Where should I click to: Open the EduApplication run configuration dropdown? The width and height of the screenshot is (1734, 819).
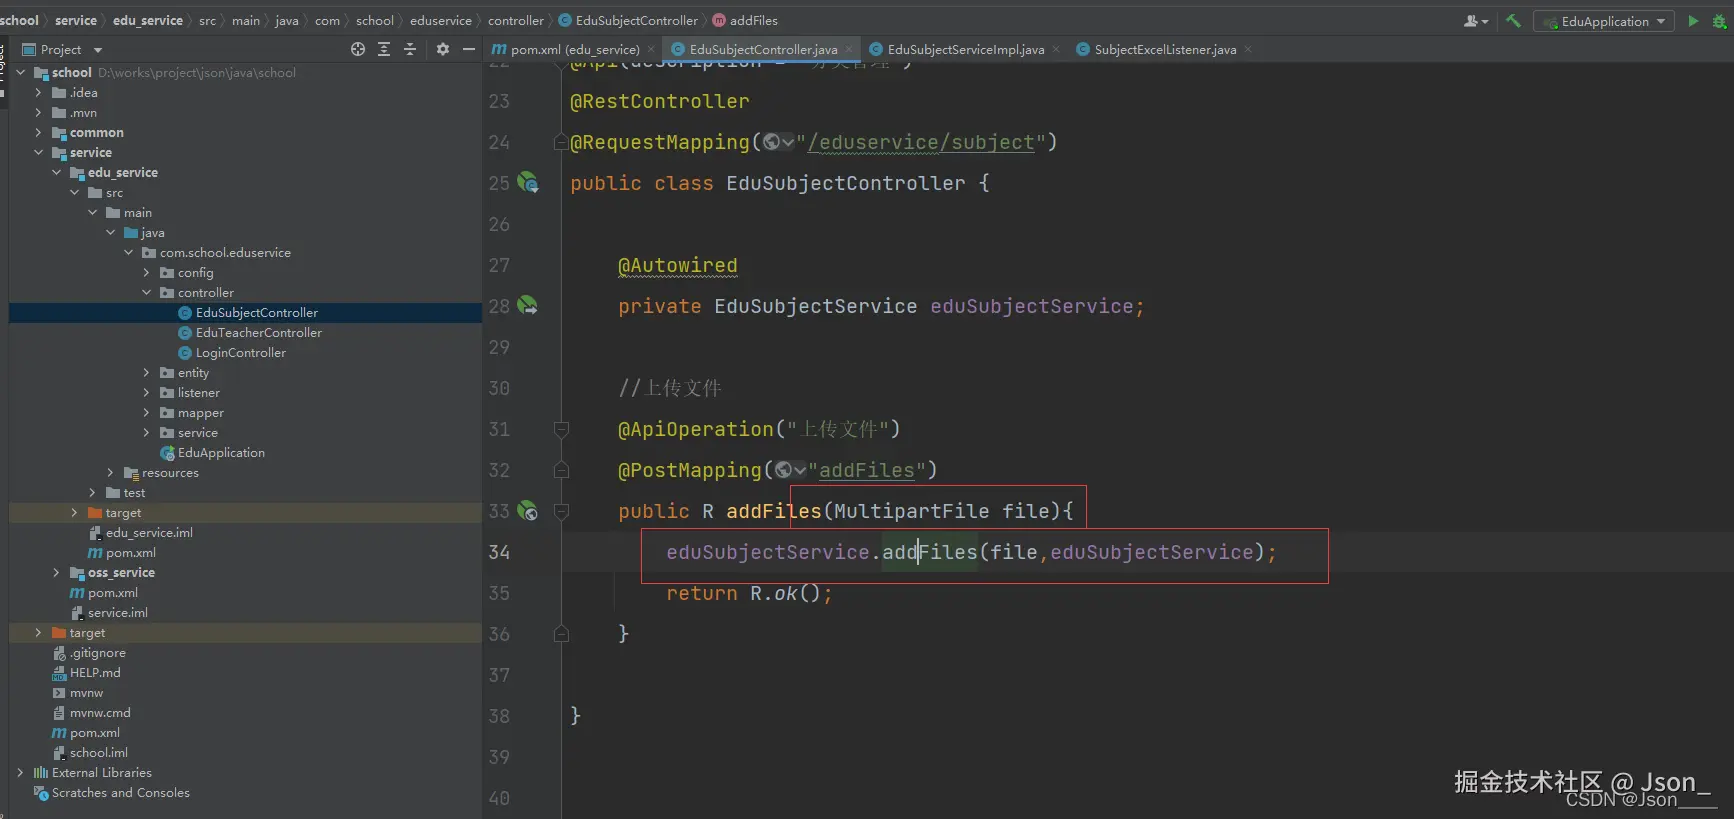1604,21
